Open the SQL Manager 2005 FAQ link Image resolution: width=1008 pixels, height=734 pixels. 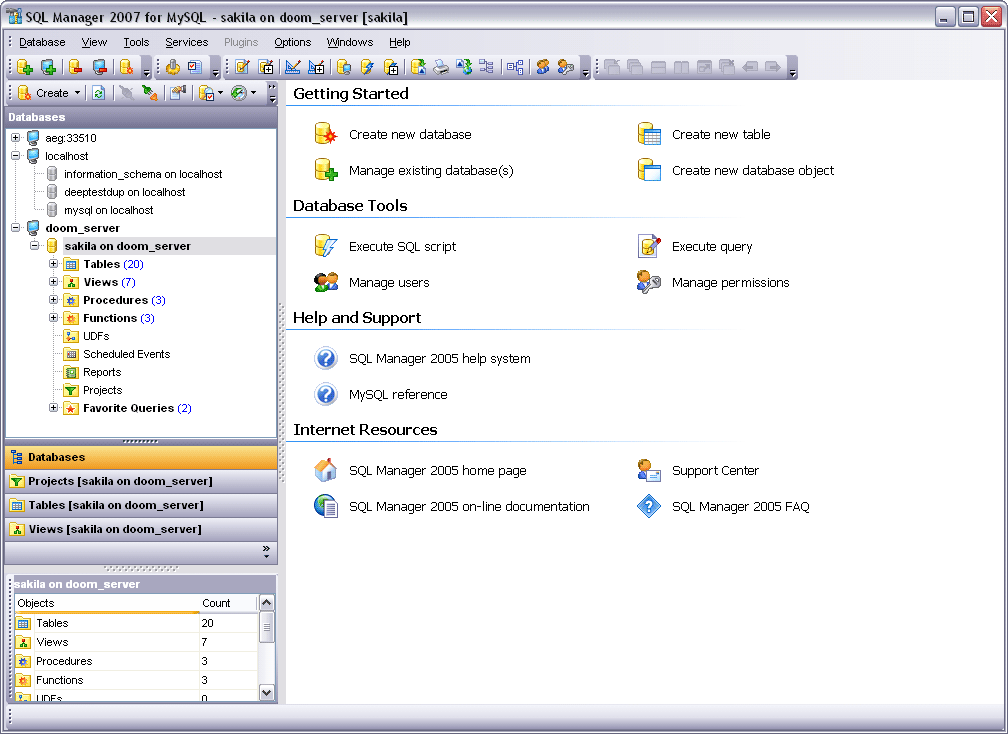pos(723,506)
